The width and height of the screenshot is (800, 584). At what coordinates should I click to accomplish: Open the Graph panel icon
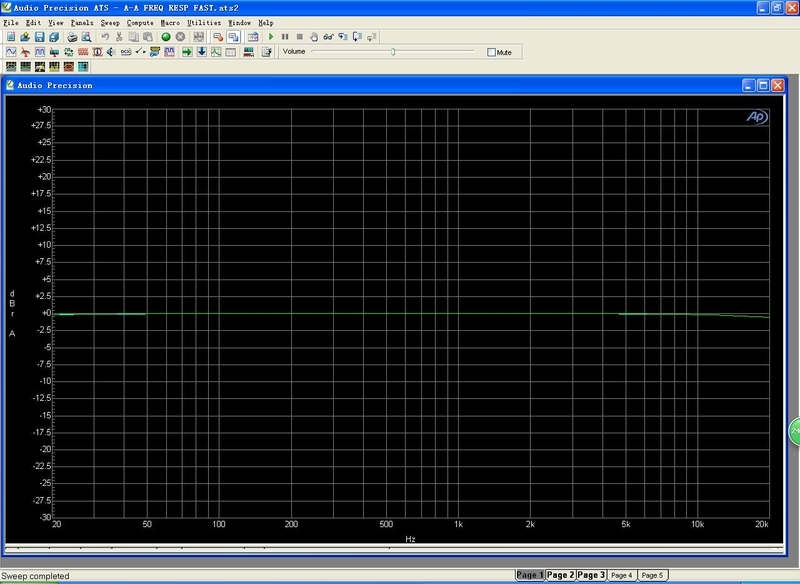click(216, 52)
